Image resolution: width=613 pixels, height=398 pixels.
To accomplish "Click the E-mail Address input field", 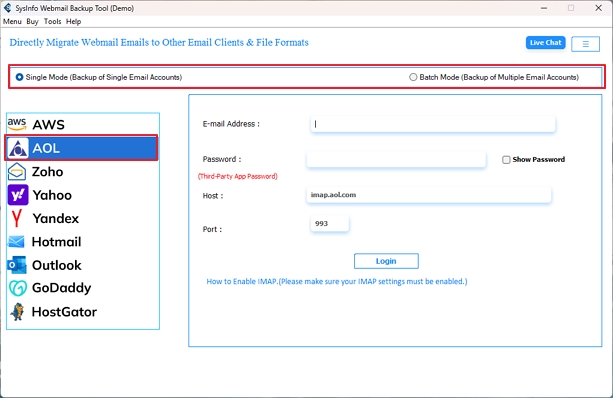I will tap(433, 124).
